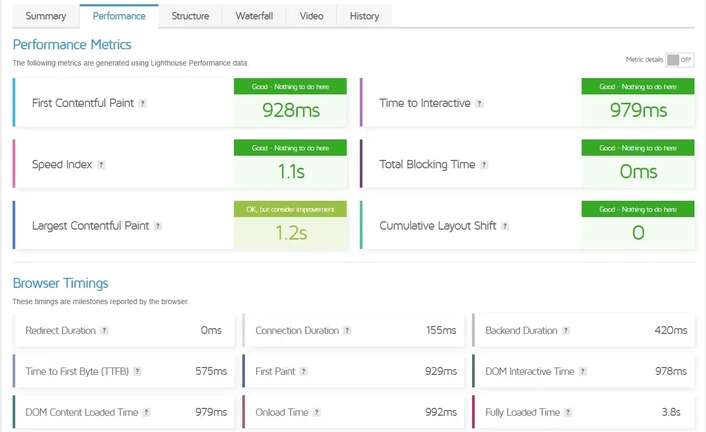The image size is (706, 432).
Task: Click help icon next to Backend Duration
Action: pyautogui.click(x=566, y=331)
